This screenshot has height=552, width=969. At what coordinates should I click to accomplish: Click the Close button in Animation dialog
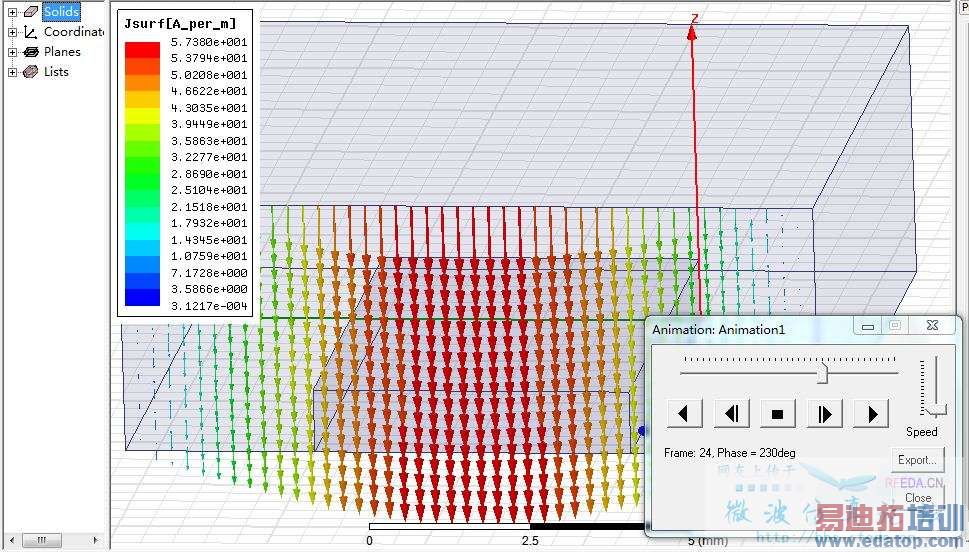[x=918, y=498]
